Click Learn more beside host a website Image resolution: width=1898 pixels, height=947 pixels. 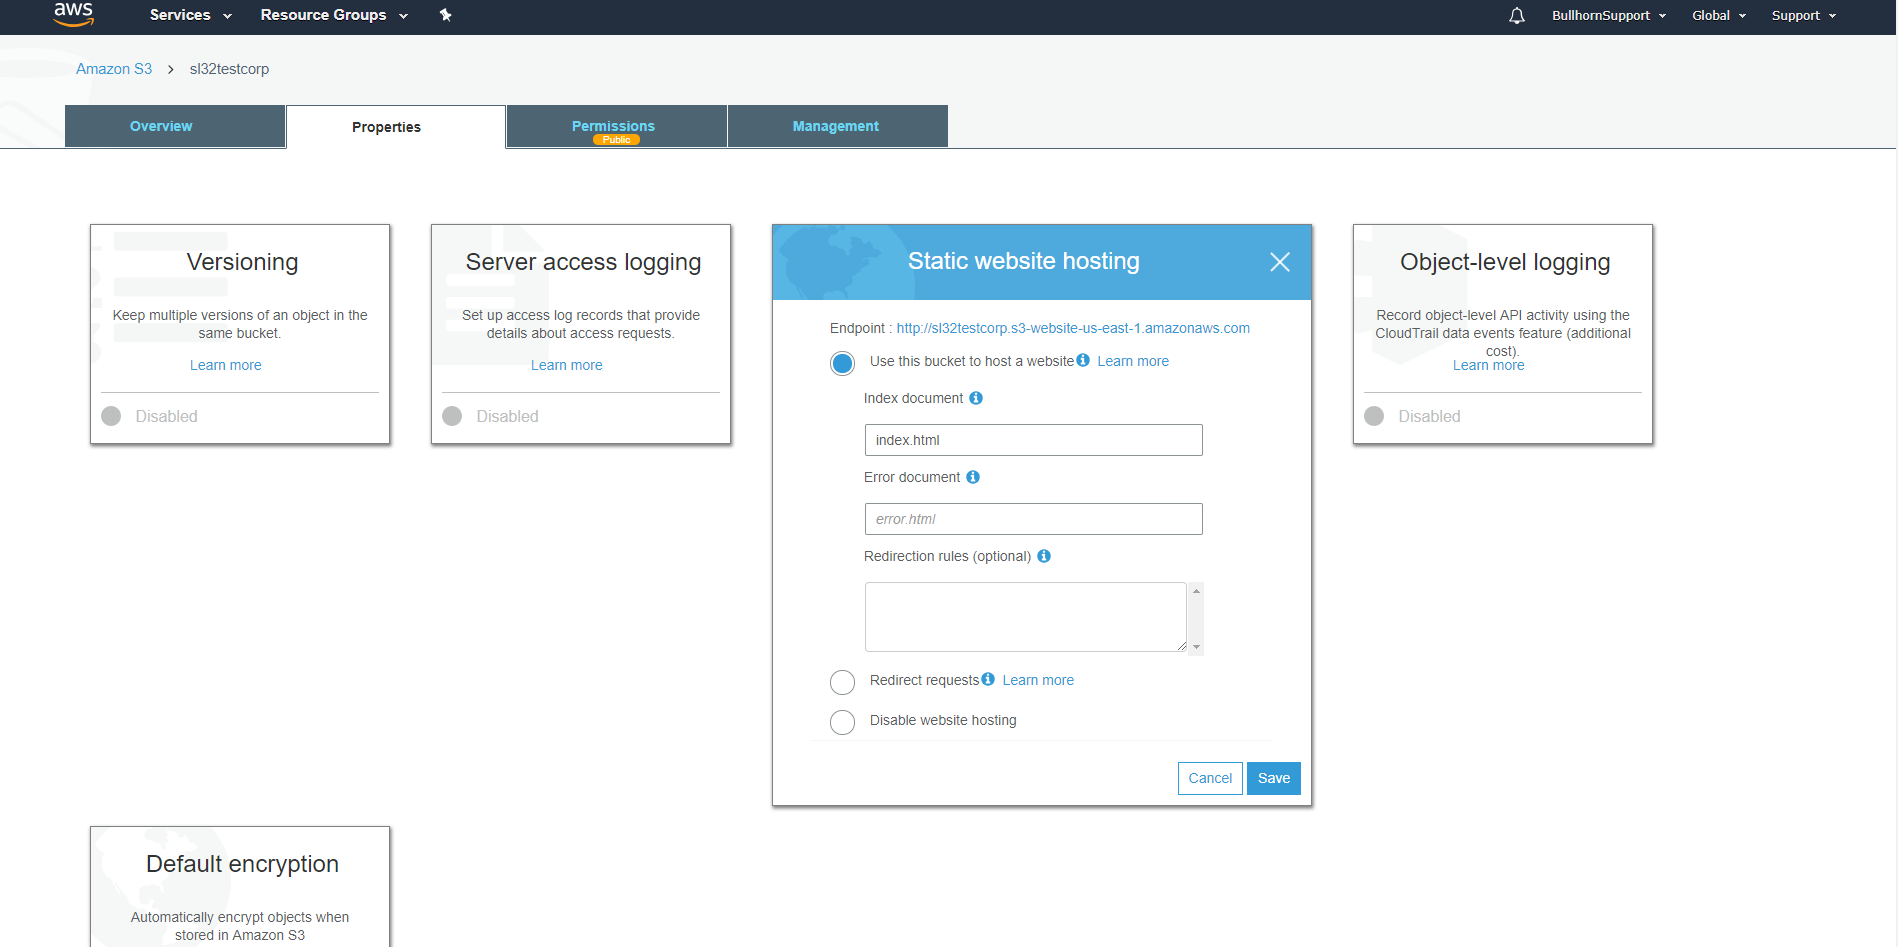[1133, 361]
